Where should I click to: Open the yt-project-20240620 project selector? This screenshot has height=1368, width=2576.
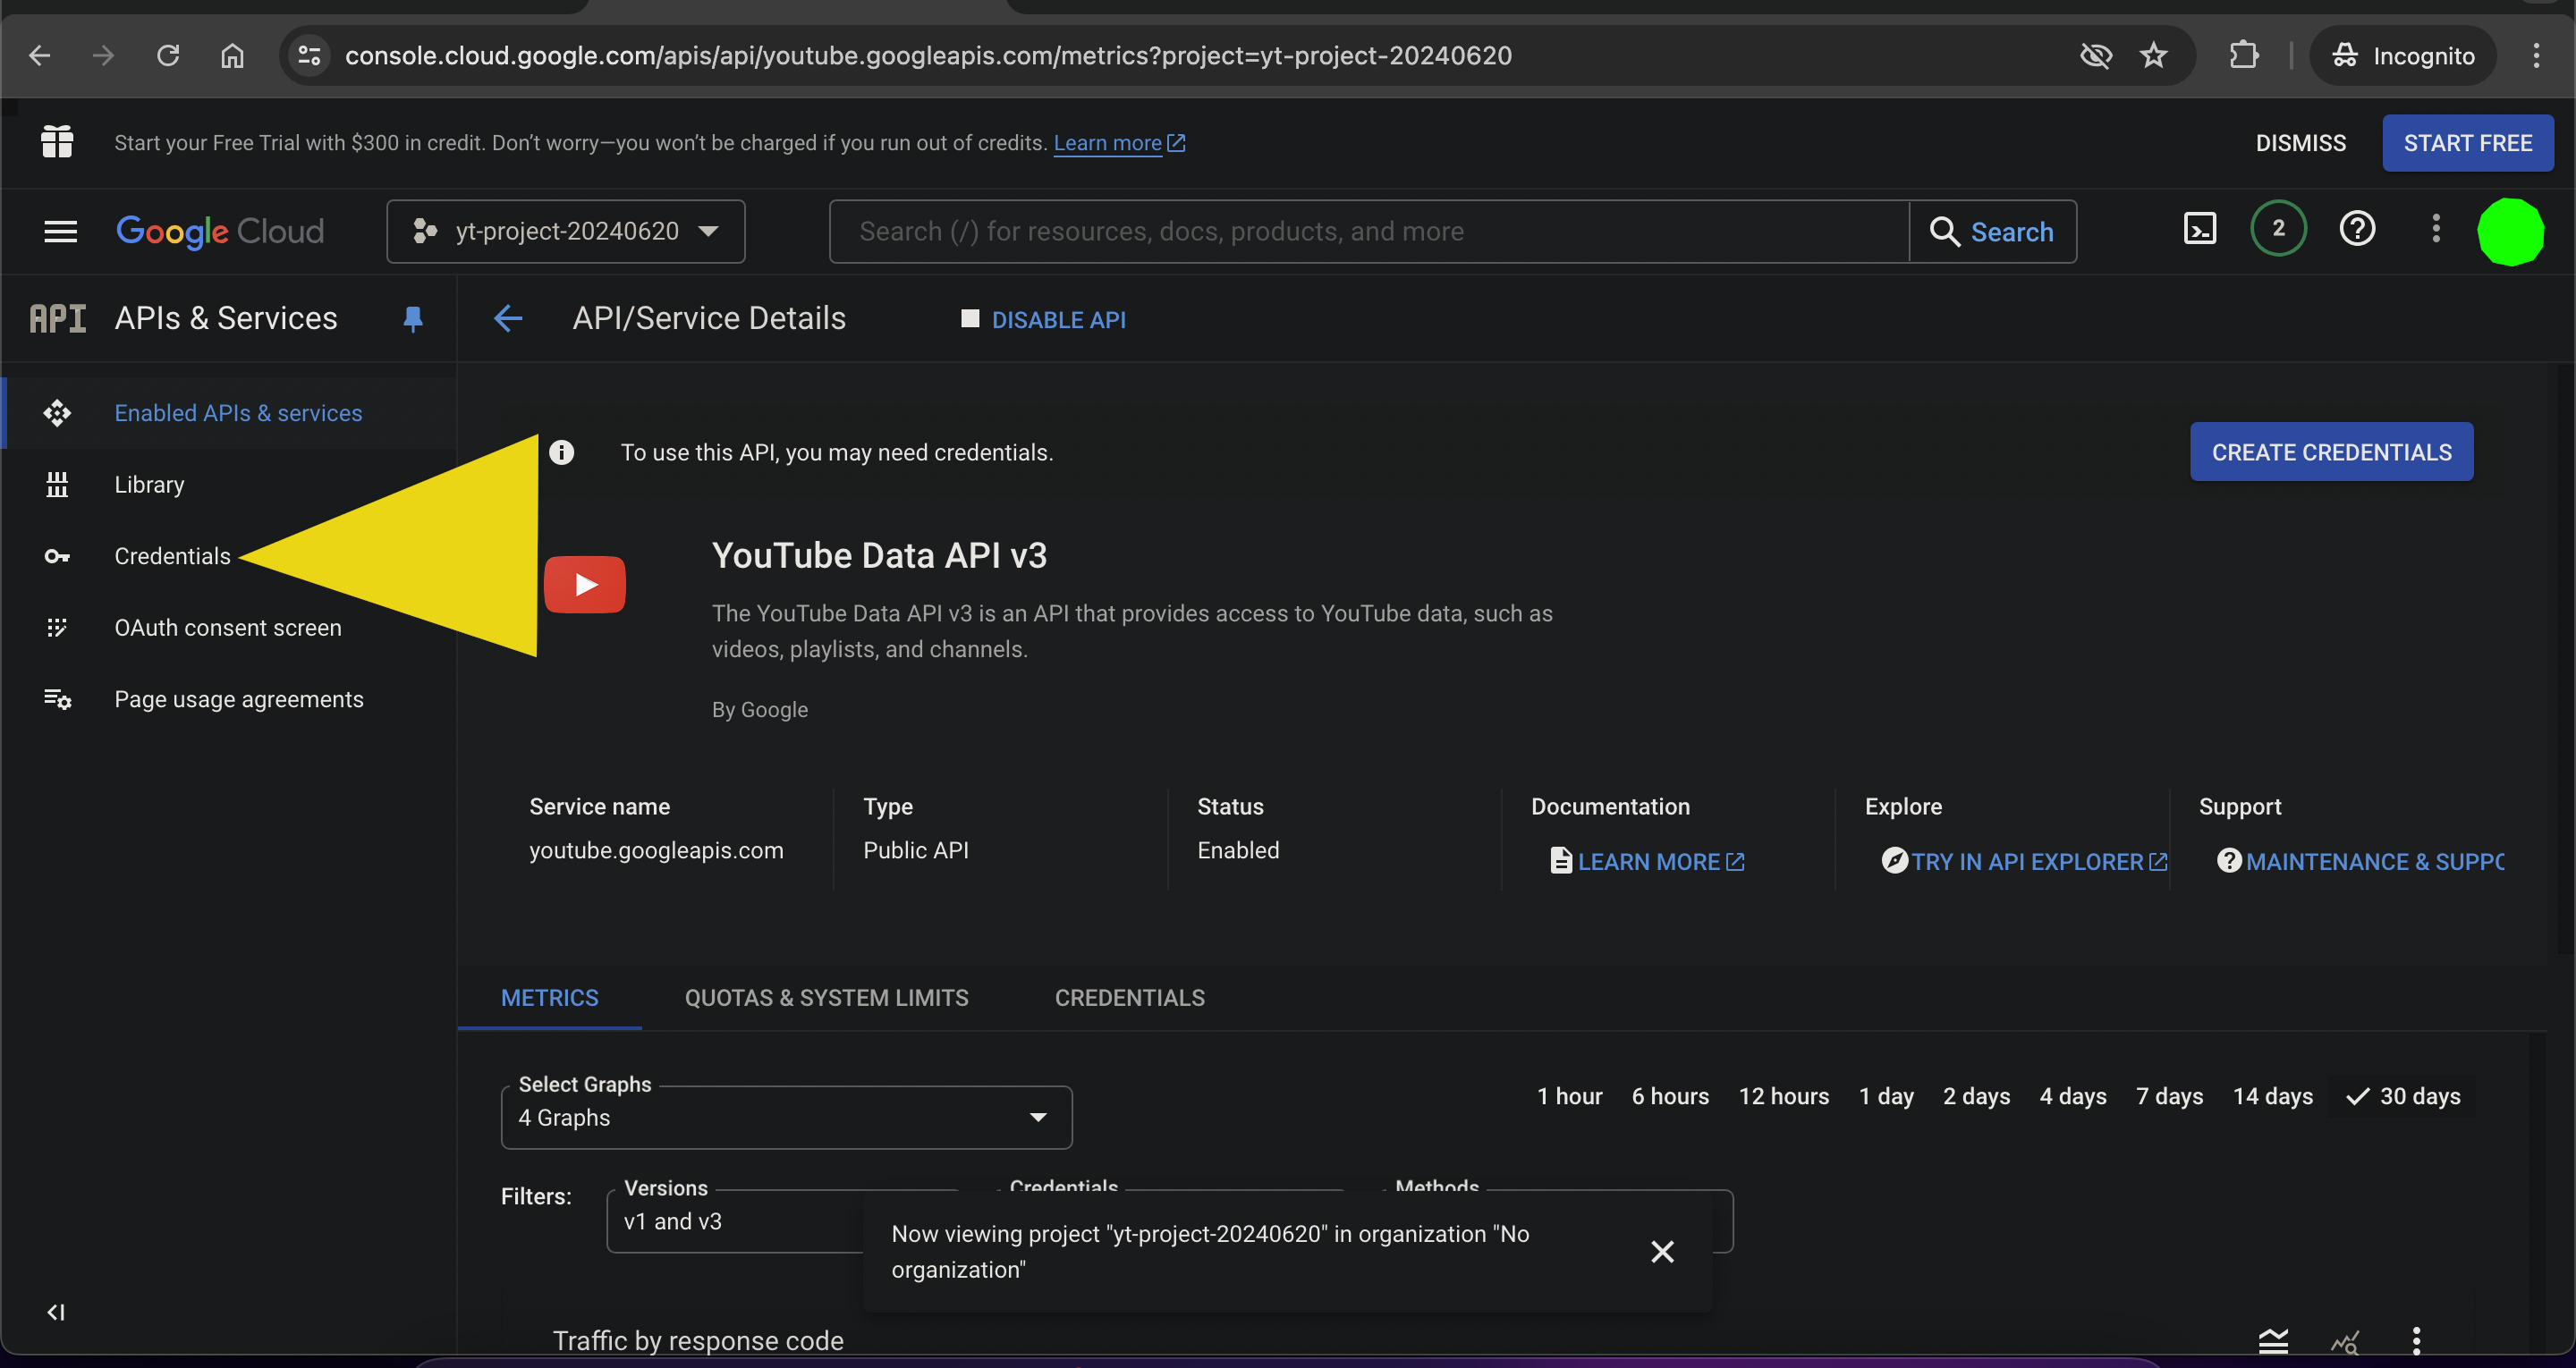pyautogui.click(x=566, y=232)
